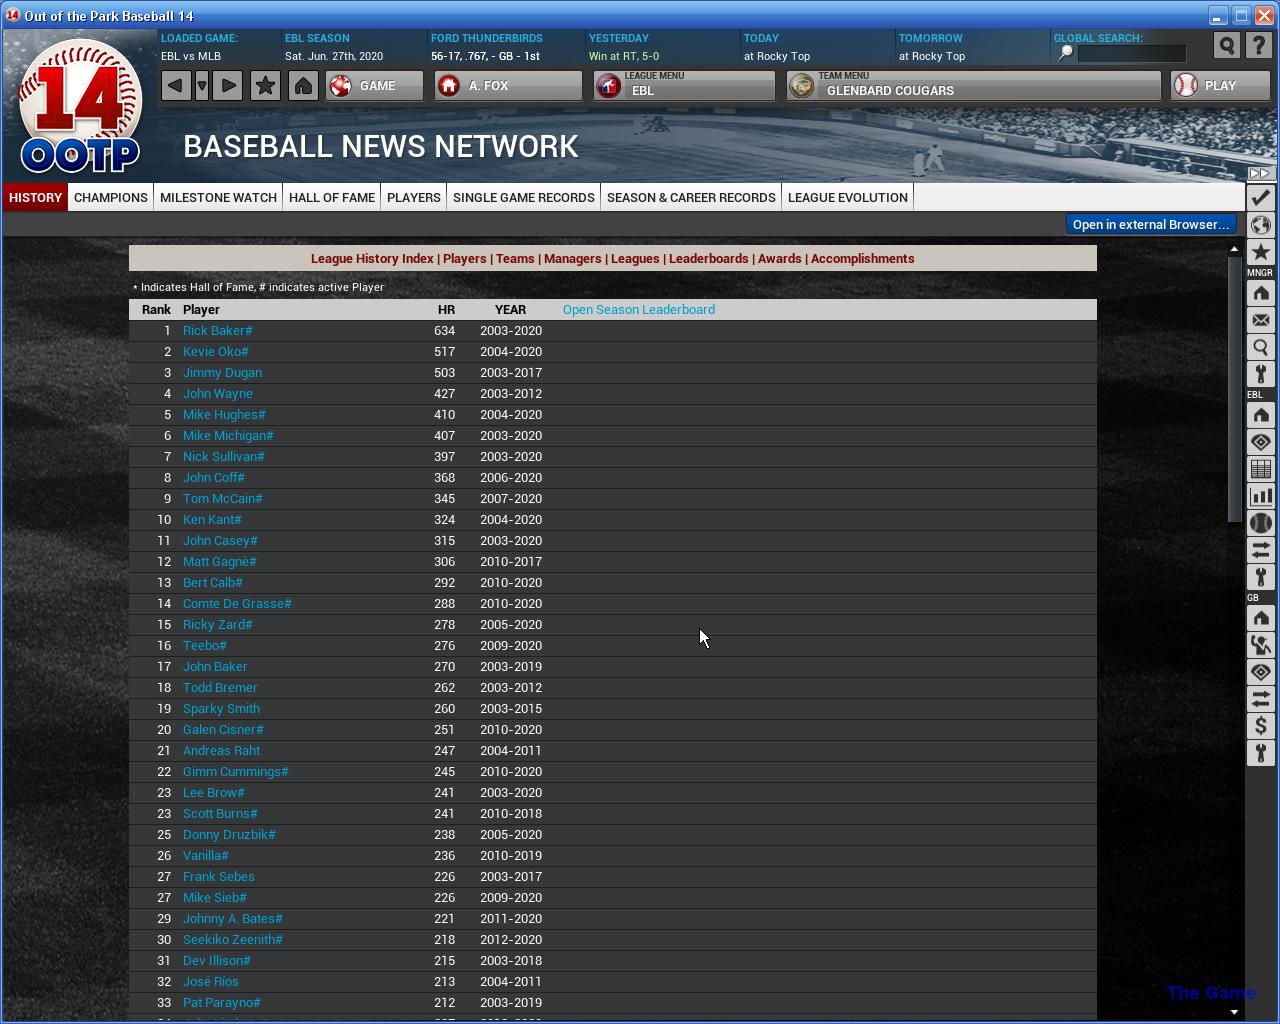Open the EBL grid table icon
The height and width of the screenshot is (1024, 1280).
click(1260, 469)
